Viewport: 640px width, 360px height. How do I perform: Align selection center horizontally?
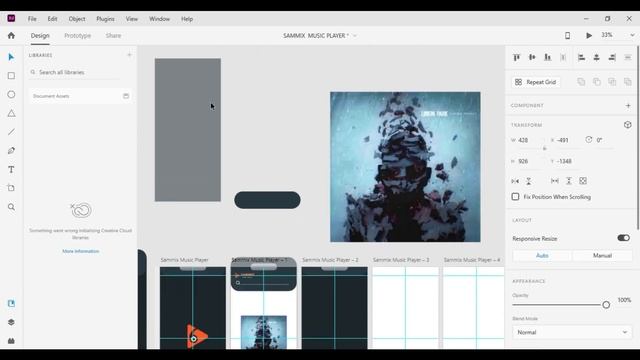[x=596, y=58]
